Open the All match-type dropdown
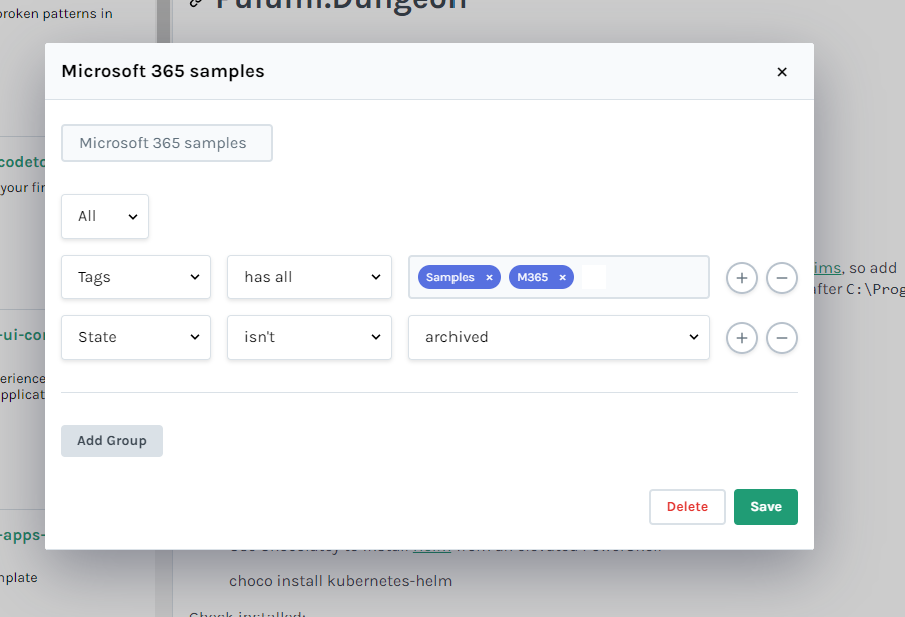This screenshot has height=617, width=905. [x=104, y=216]
